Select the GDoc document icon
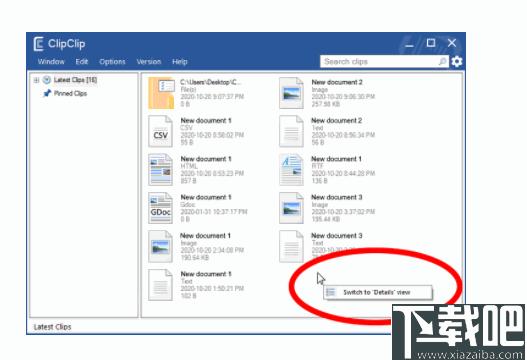This screenshot has height=360, width=527. (x=160, y=208)
